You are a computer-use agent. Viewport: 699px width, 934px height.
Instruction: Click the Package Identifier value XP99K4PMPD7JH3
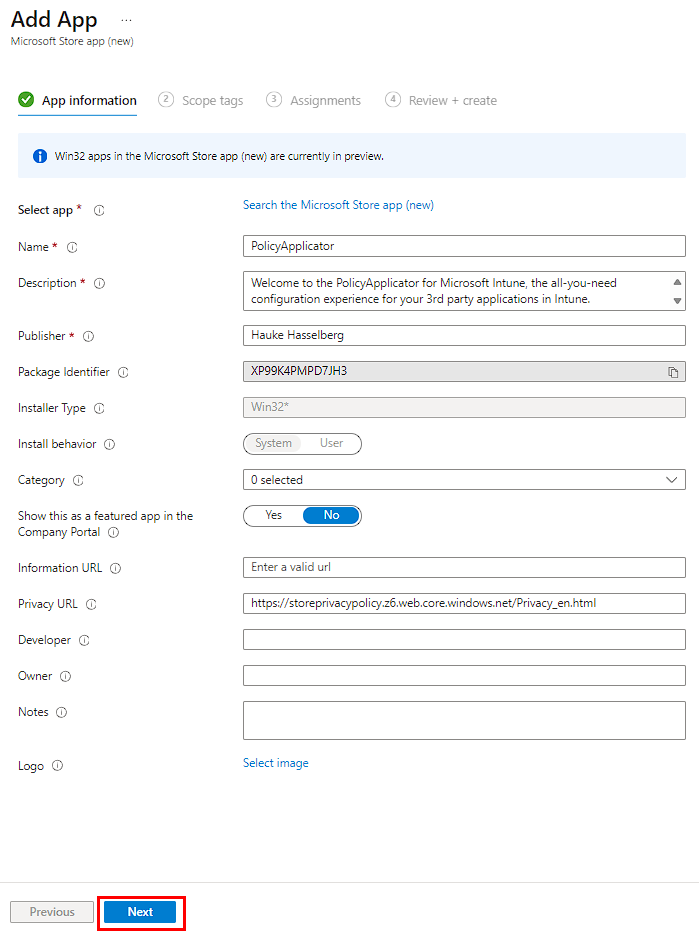pyautogui.click(x=299, y=371)
